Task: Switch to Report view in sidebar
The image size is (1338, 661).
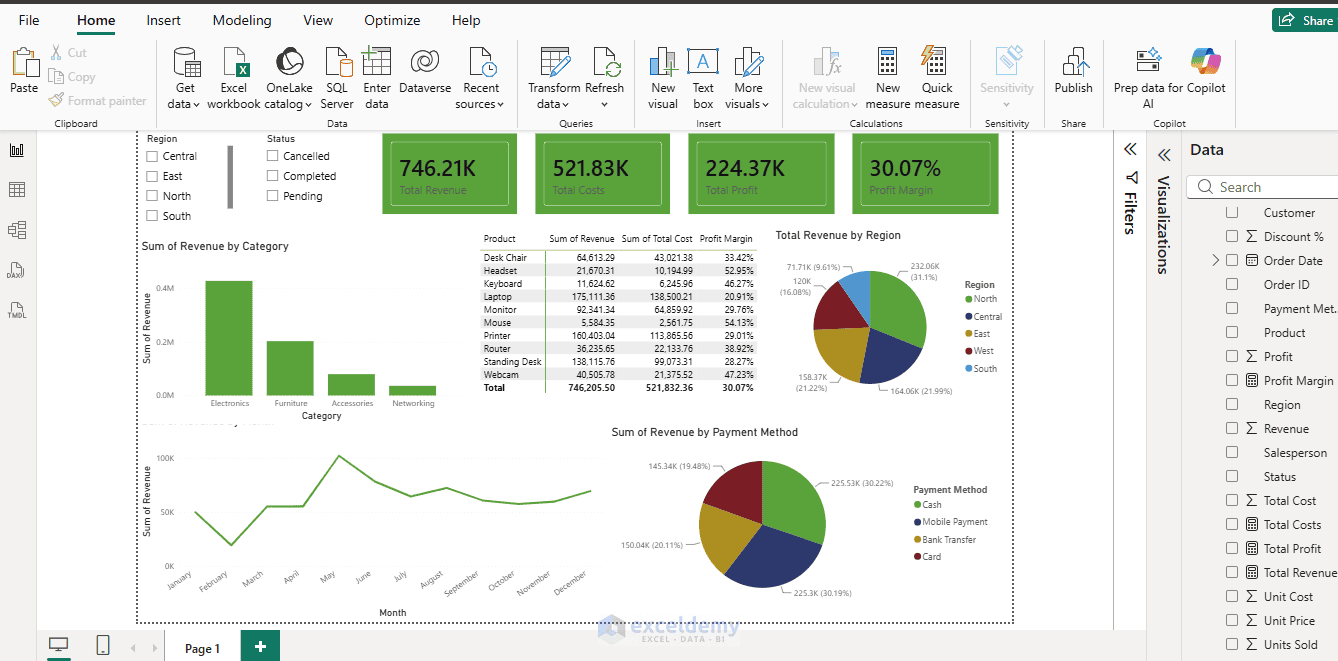Action: (x=17, y=150)
